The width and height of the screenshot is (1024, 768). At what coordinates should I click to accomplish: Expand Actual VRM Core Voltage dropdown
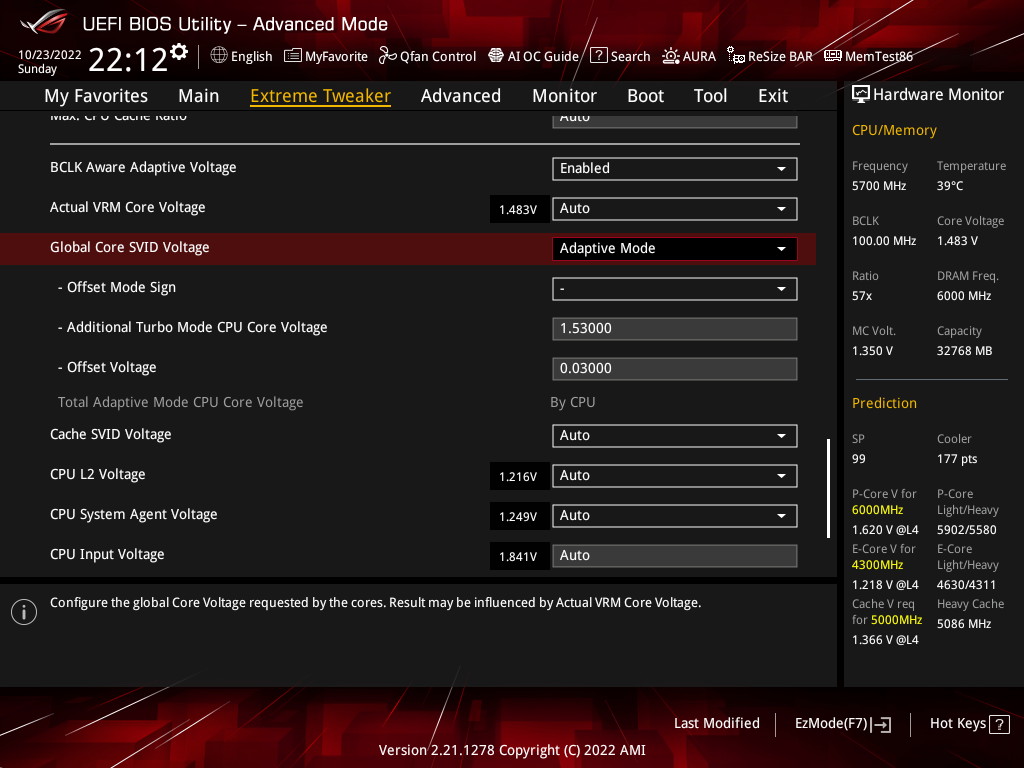[675, 208]
